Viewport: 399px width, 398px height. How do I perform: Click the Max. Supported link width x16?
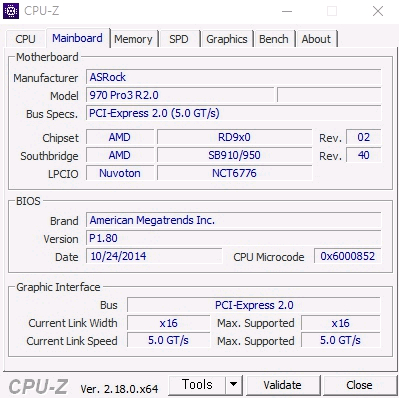click(x=340, y=323)
